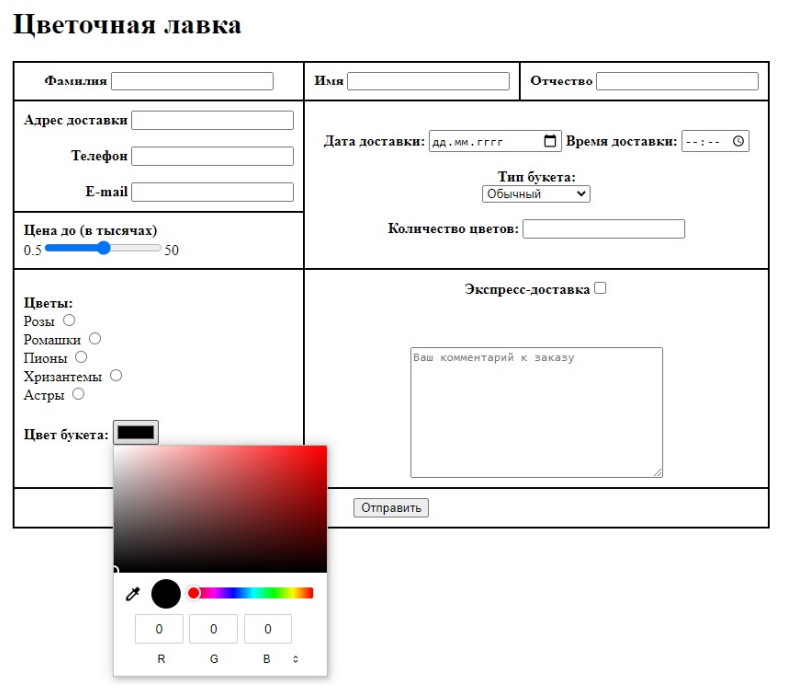Click the Адрес доставки text field
The image size is (787, 689).
tap(213, 120)
